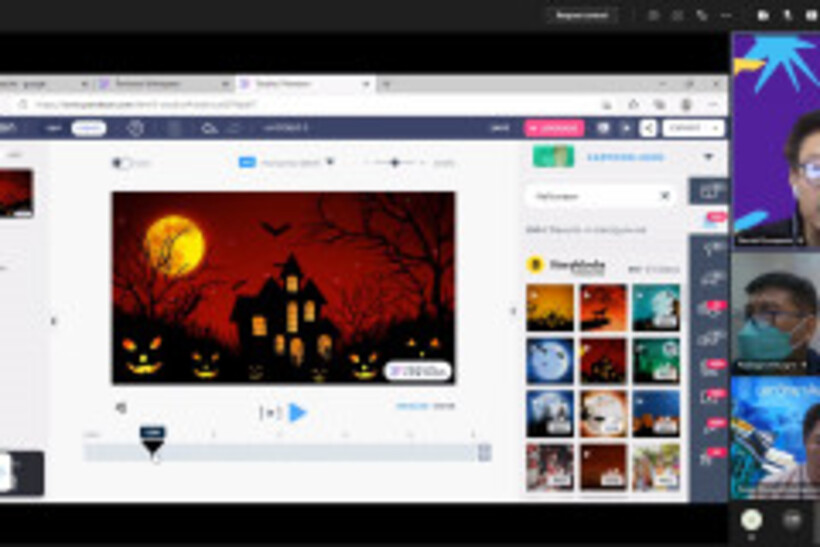Click the scene preview button beside play
The height and width of the screenshot is (547, 820).
coord(268,412)
